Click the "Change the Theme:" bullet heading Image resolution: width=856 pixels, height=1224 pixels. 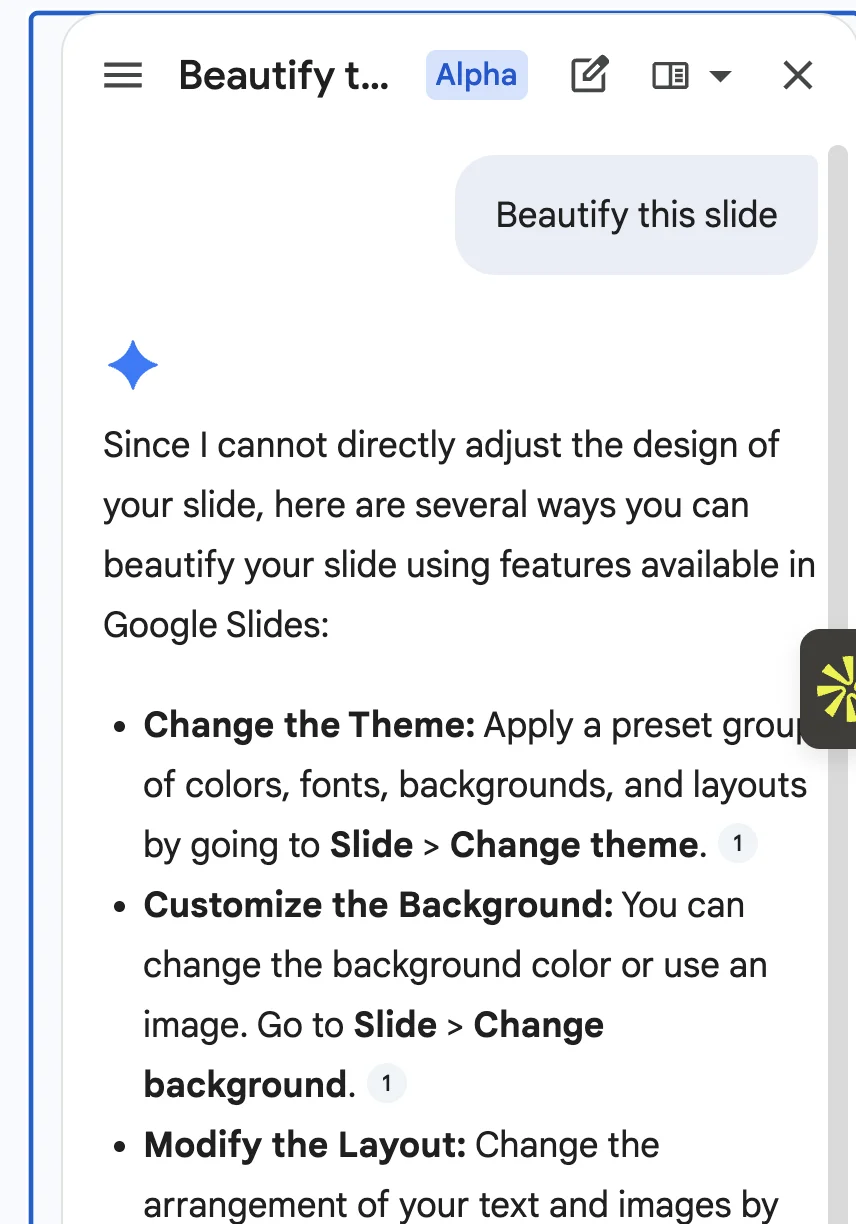click(x=309, y=725)
